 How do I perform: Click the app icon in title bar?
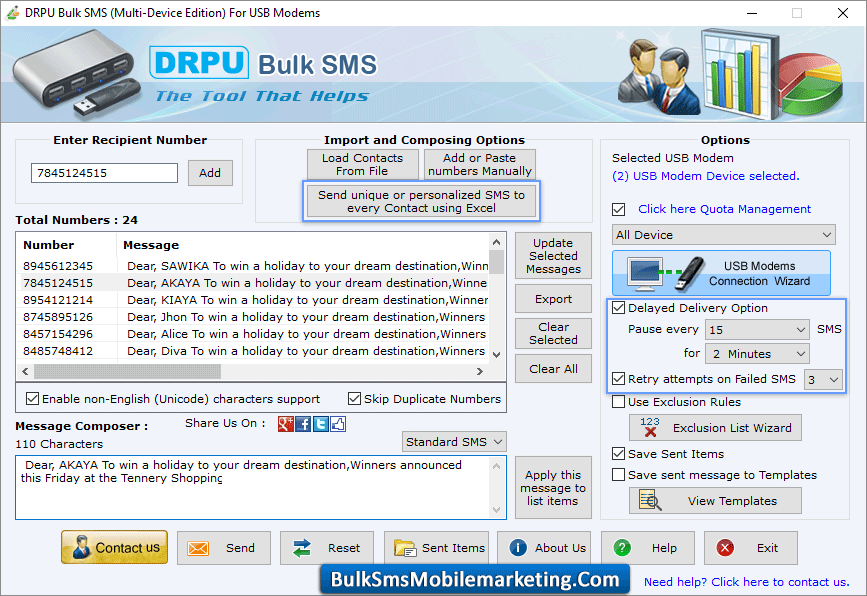(12, 13)
